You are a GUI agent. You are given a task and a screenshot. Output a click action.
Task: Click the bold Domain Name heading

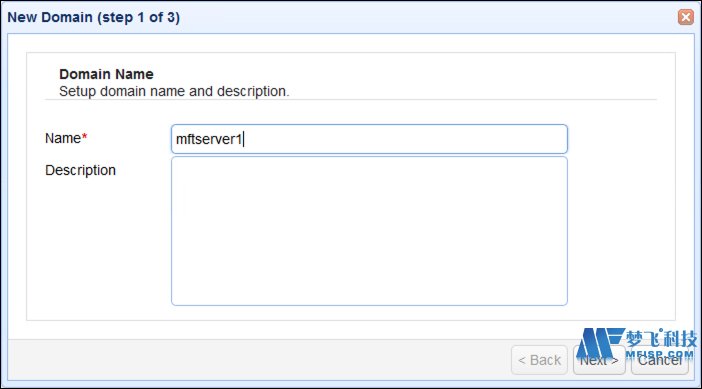pyautogui.click(x=106, y=74)
